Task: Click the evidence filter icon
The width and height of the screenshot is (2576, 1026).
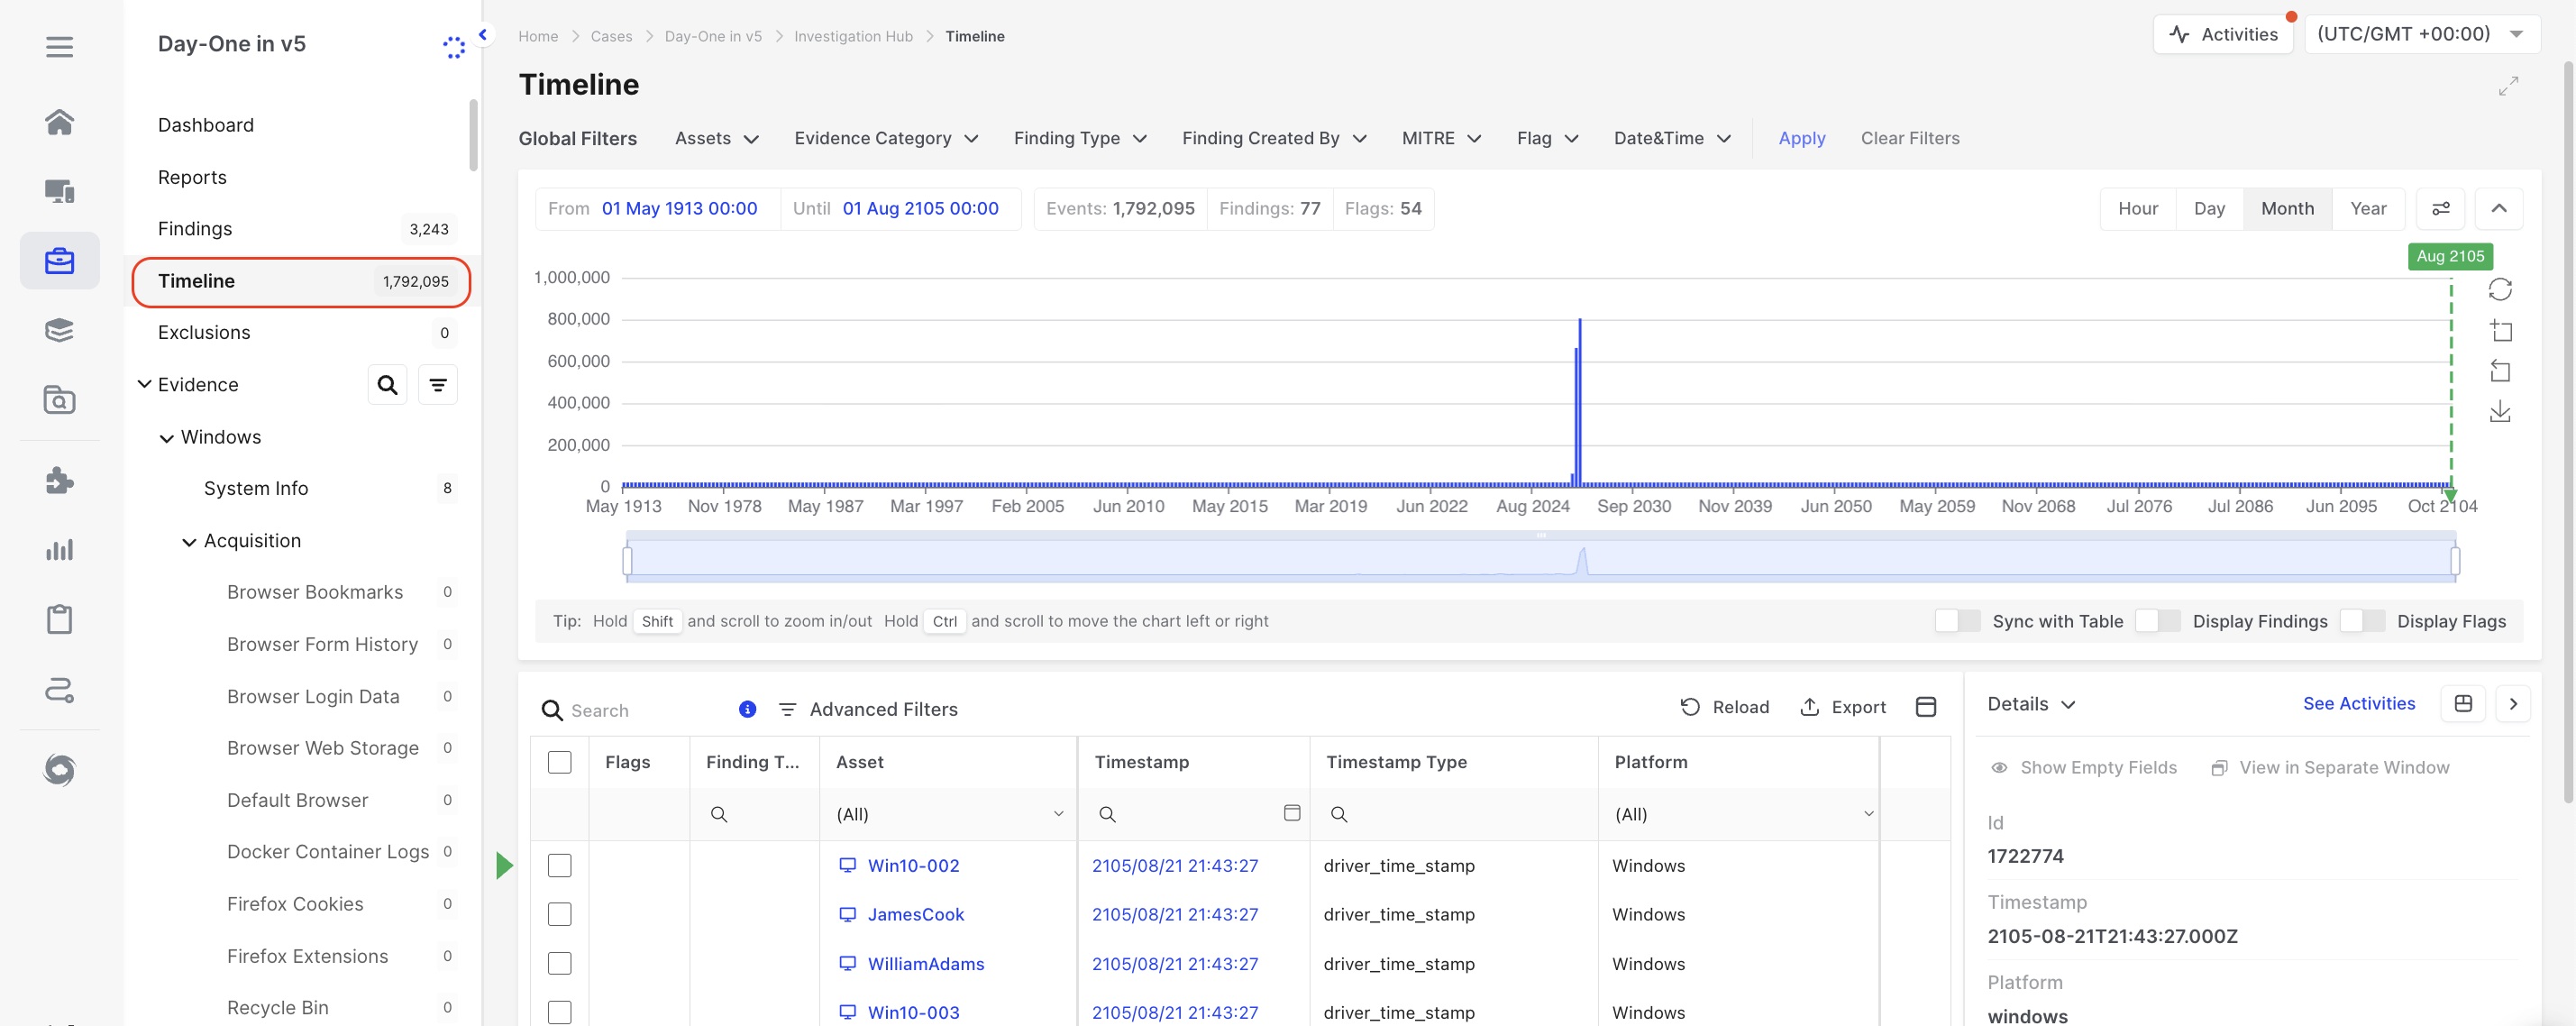Action: click(438, 385)
